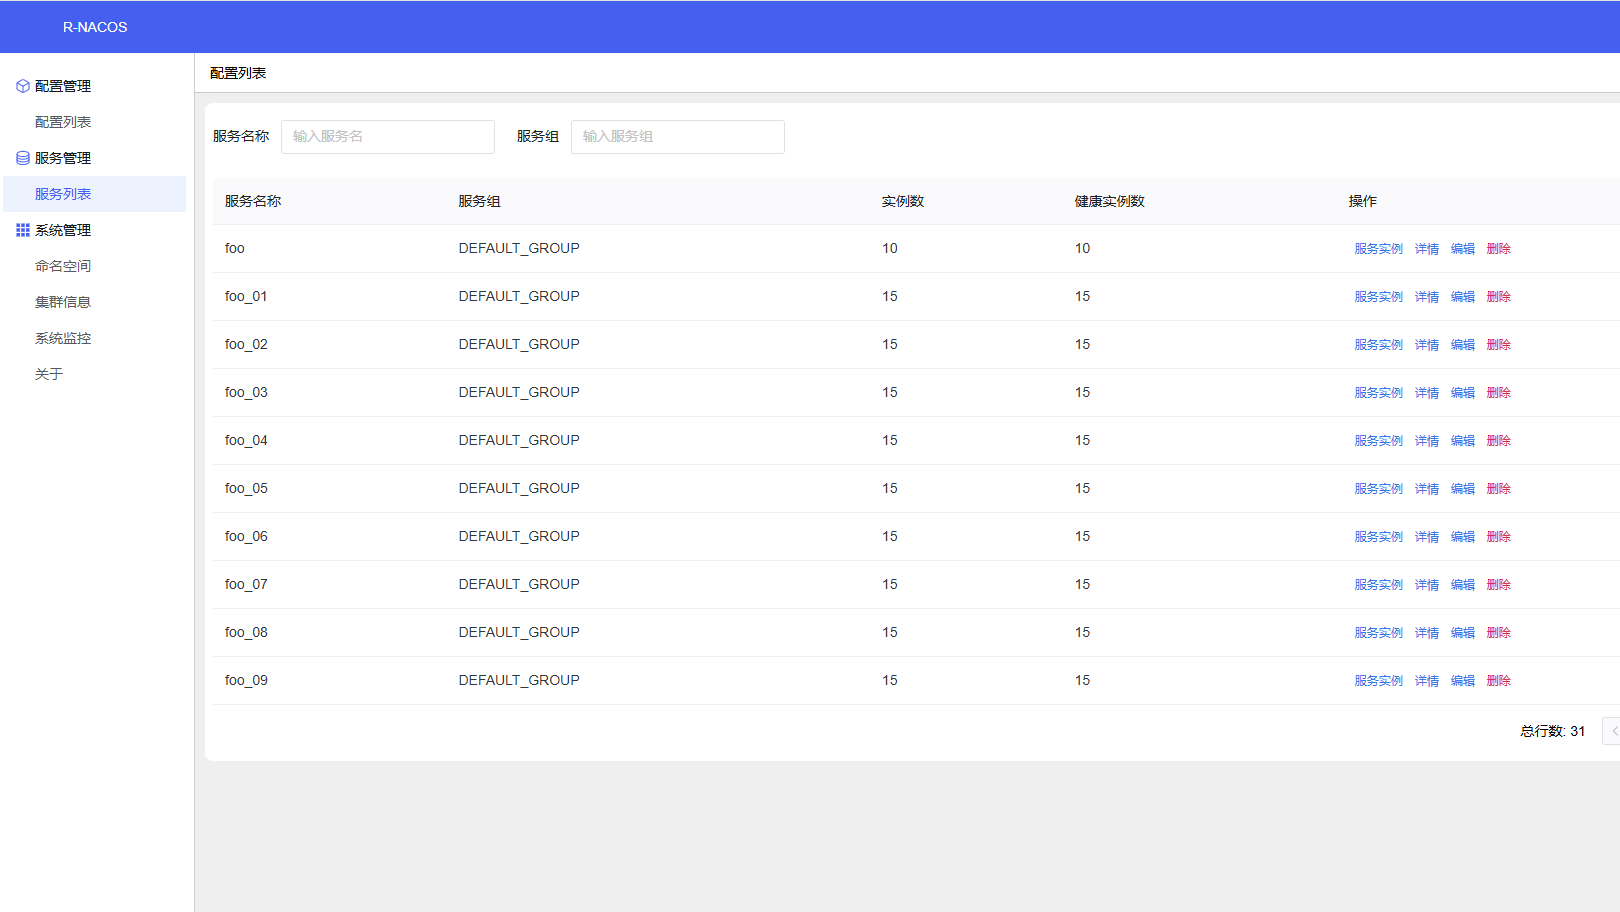1620x912 pixels.
Task: Click 编辑 for service foo
Action: [x=1463, y=249]
